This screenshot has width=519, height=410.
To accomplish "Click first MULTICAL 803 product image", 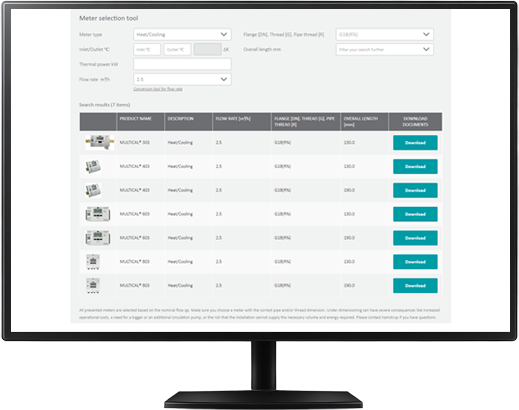I will click(93, 262).
